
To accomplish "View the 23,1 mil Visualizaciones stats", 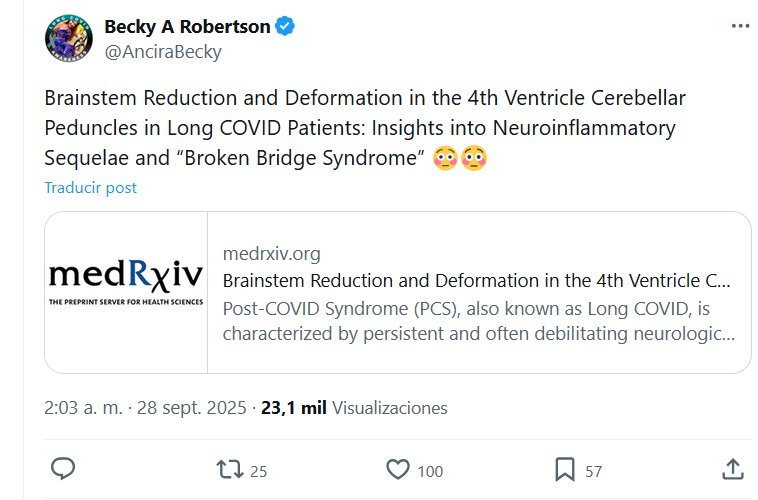I will pos(354,408).
